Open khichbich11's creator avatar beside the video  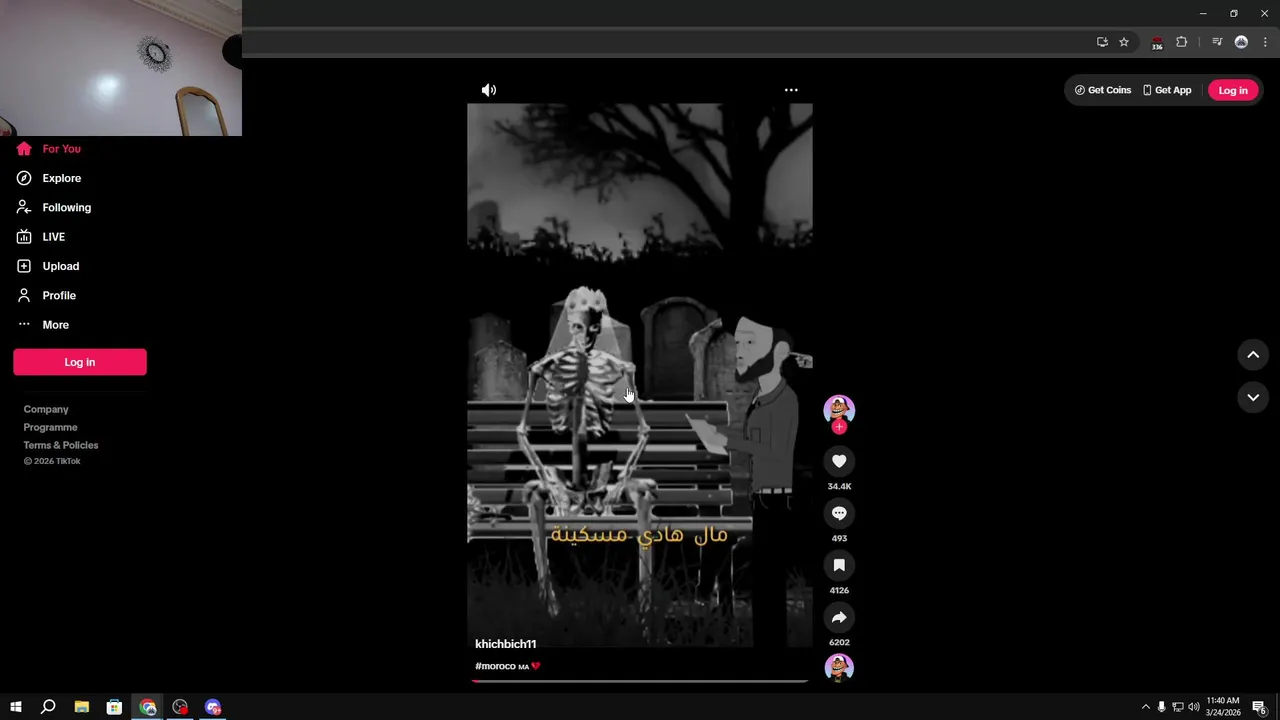tap(839, 409)
